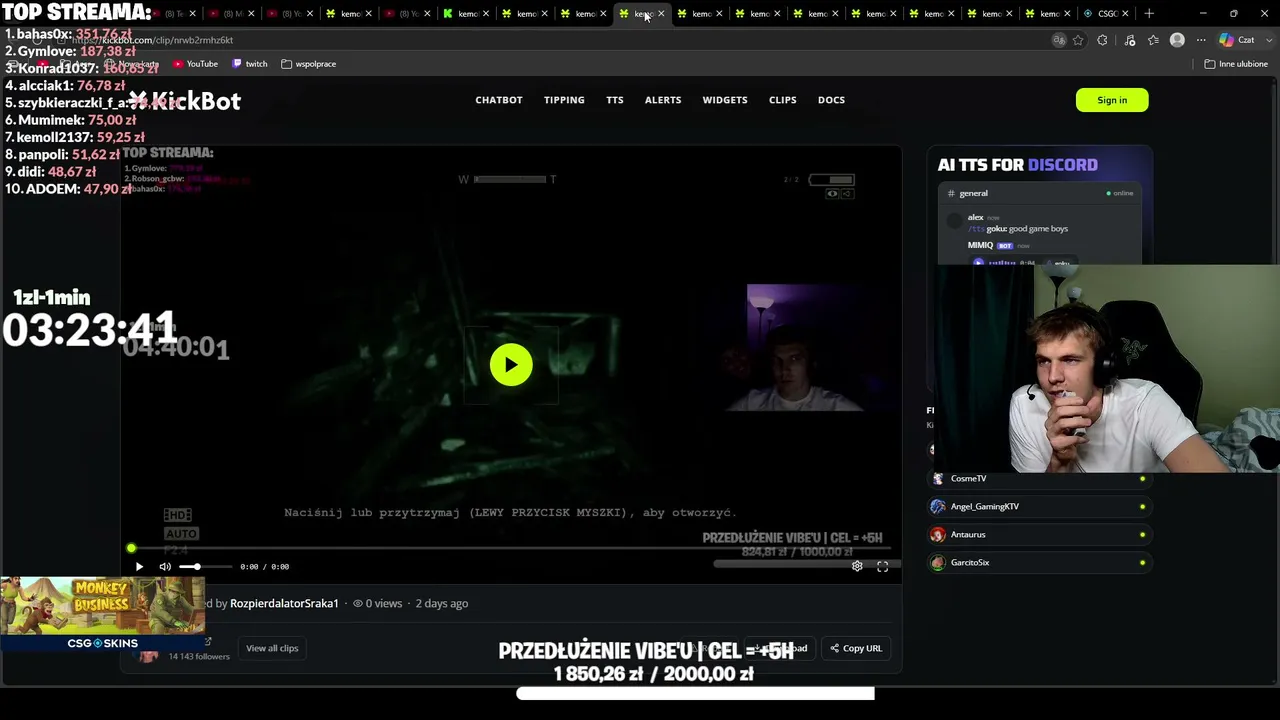Adjust the clip volume slider
Viewport: 1280px width, 720px height.
click(x=205, y=567)
